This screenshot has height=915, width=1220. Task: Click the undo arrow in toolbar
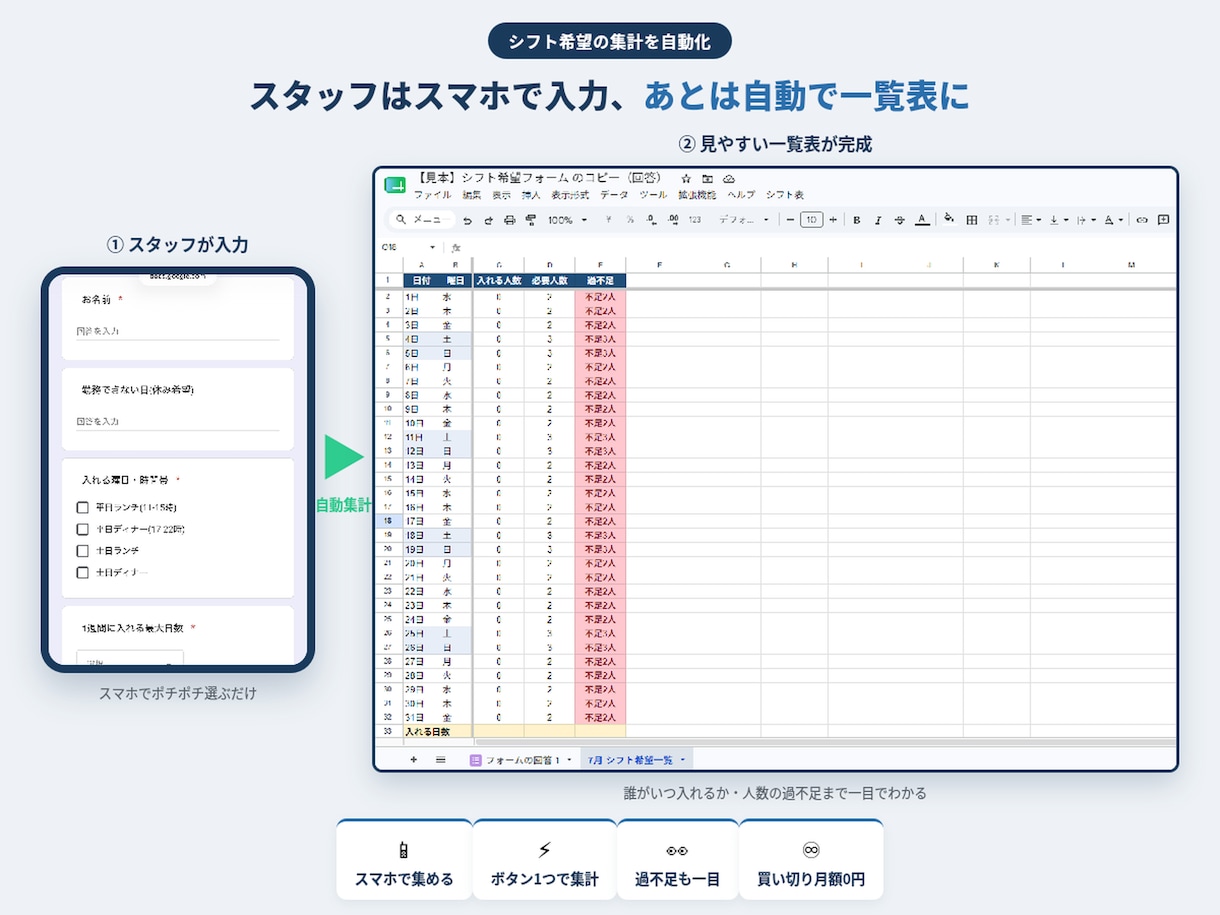(467, 220)
